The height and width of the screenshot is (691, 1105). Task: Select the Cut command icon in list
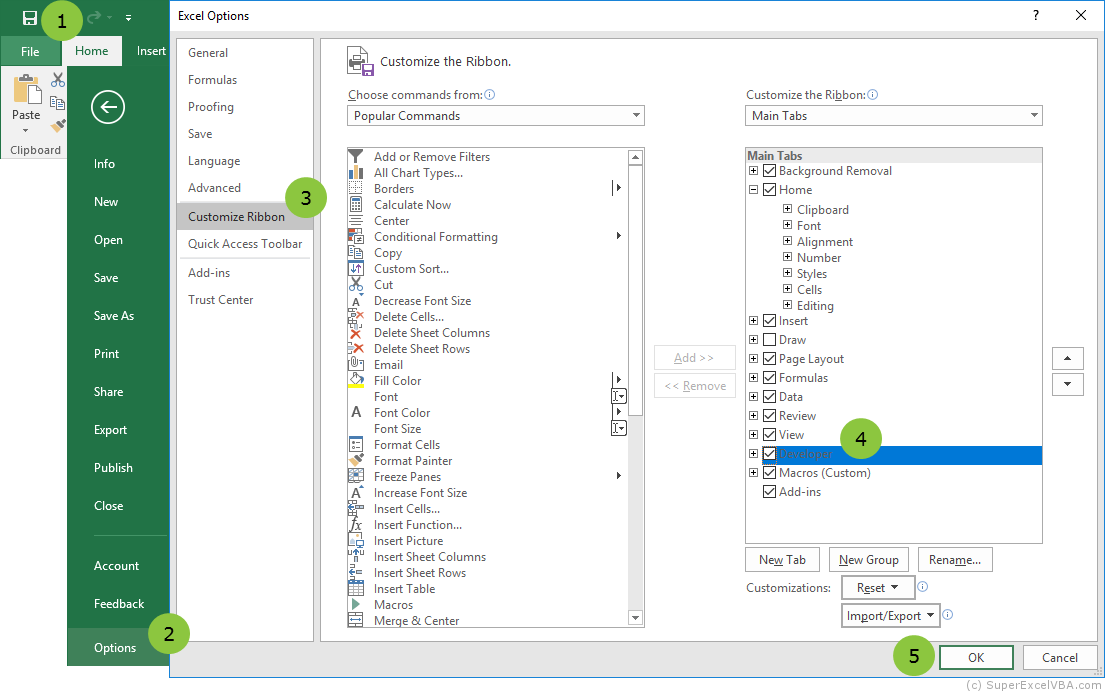point(356,285)
